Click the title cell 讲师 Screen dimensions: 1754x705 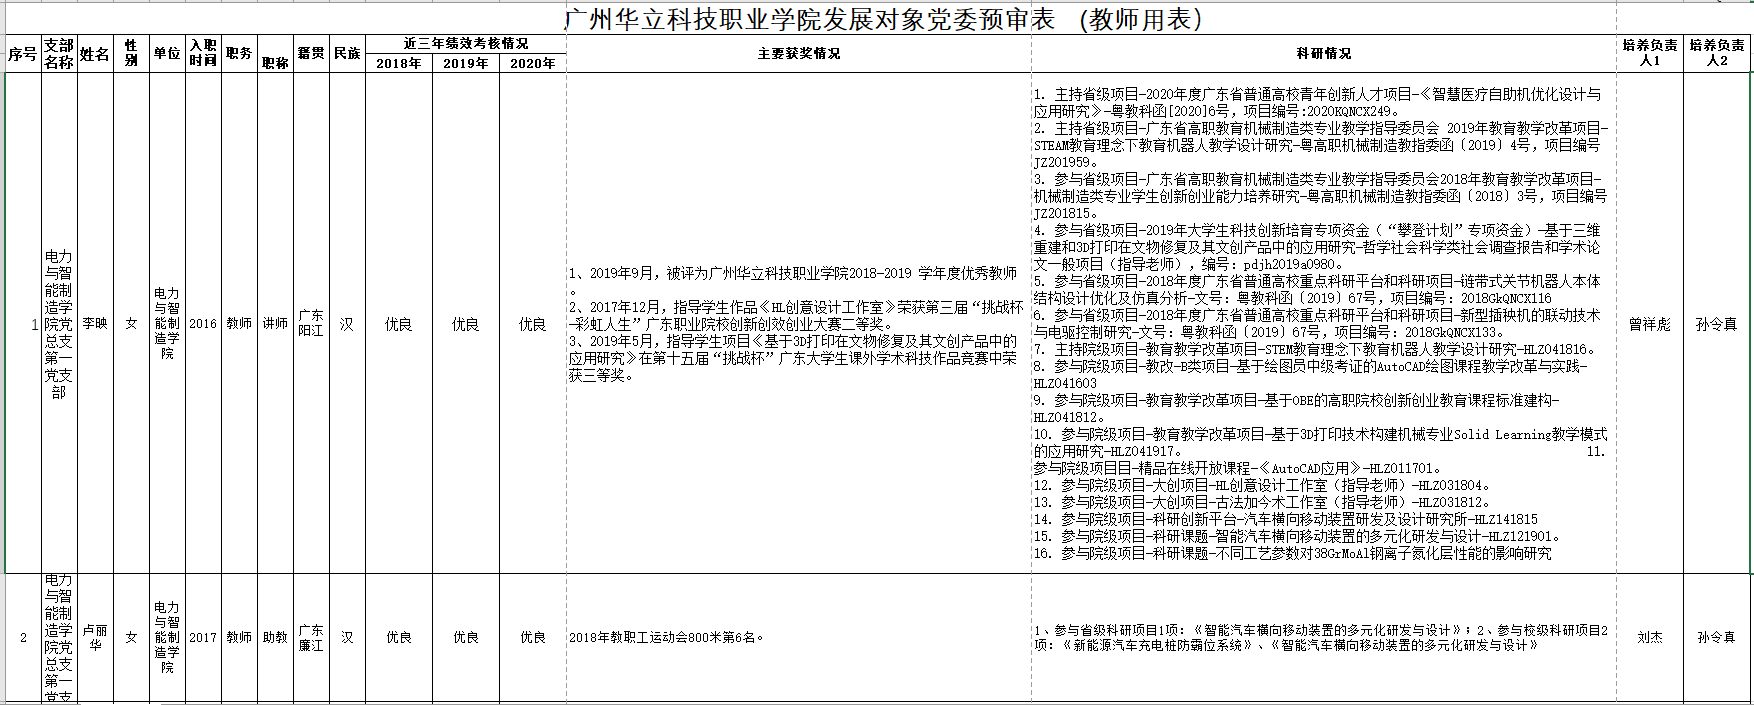pyautogui.click(x=275, y=324)
